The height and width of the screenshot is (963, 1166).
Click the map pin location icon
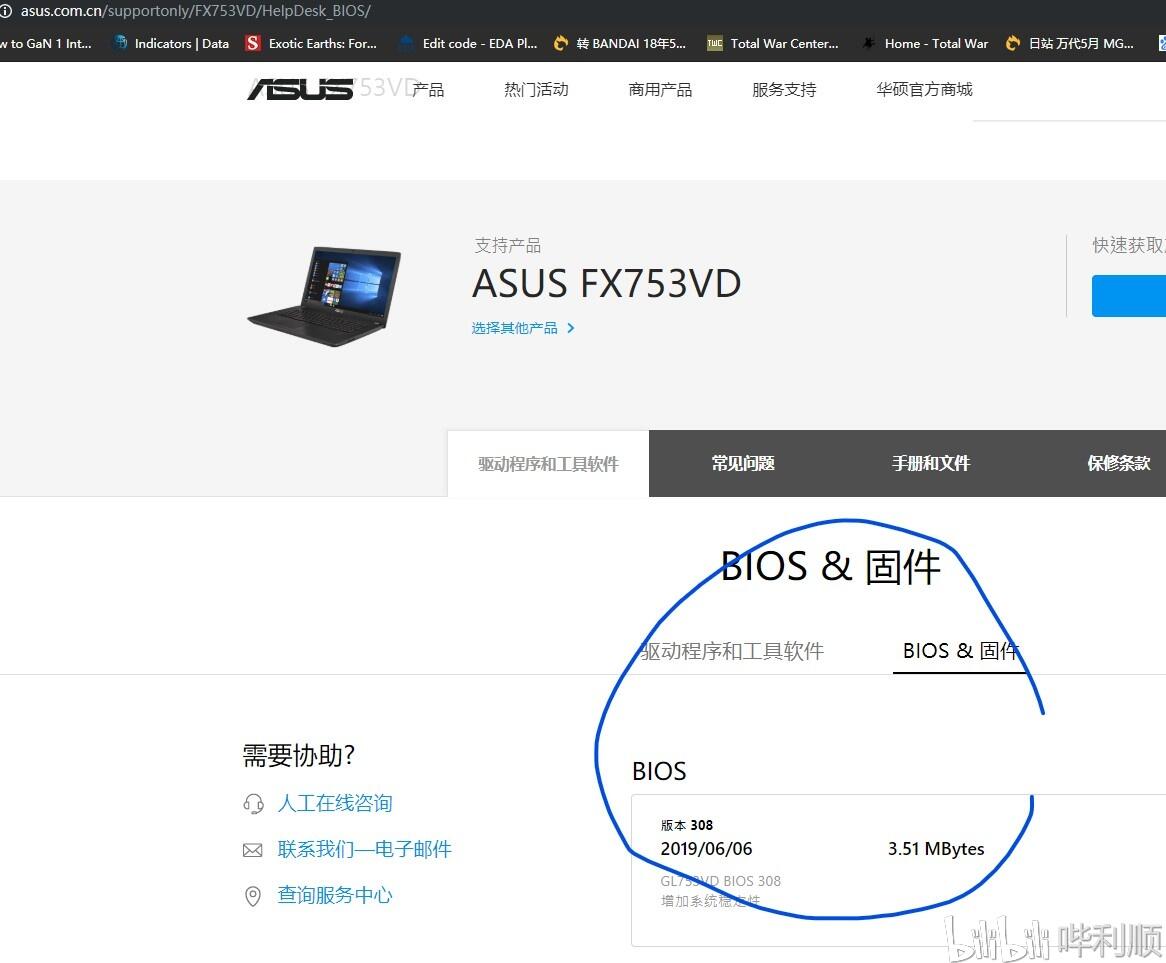coord(253,896)
